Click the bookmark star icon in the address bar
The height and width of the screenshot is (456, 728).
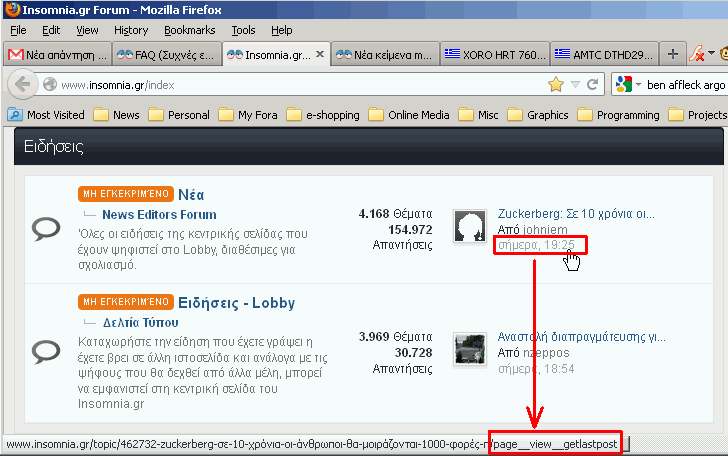[x=555, y=85]
